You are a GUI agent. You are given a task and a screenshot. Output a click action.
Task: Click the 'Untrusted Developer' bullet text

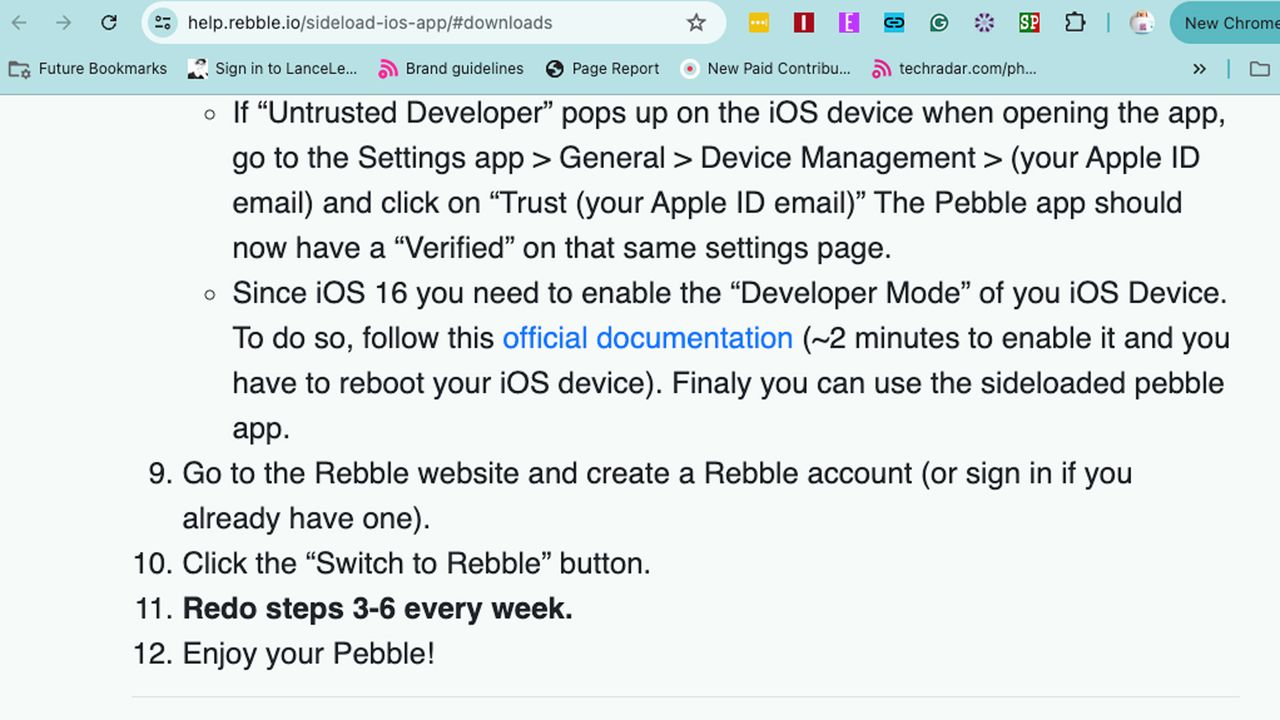click(731, 180)
